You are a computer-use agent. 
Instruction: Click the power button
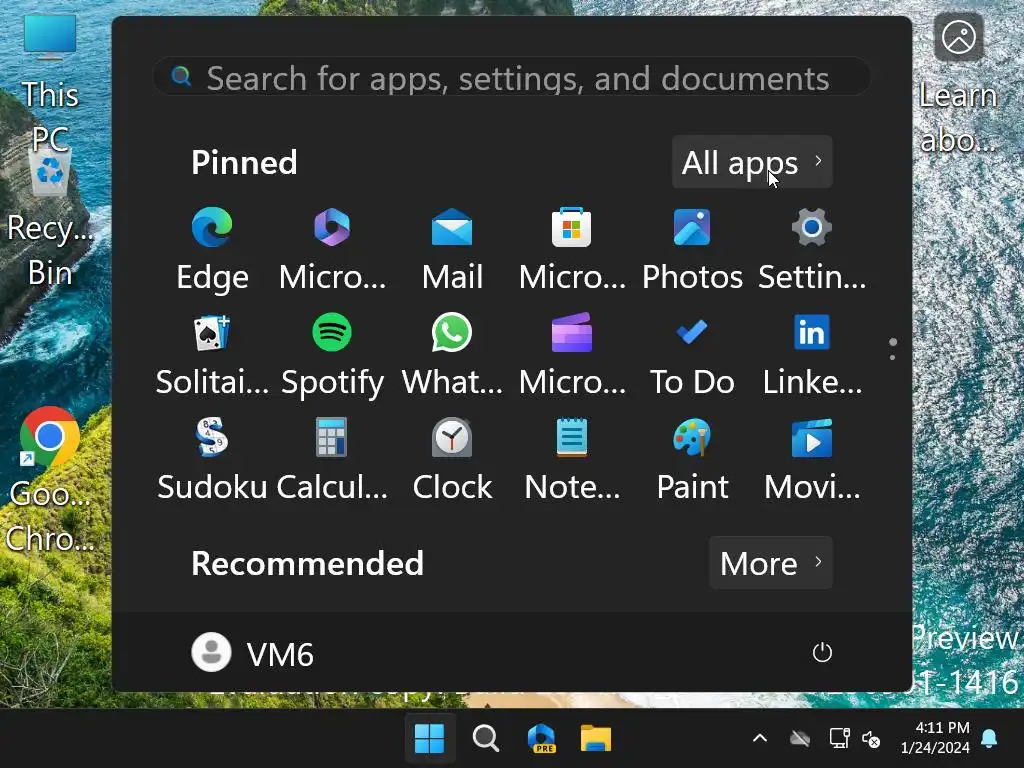[822, 653]
